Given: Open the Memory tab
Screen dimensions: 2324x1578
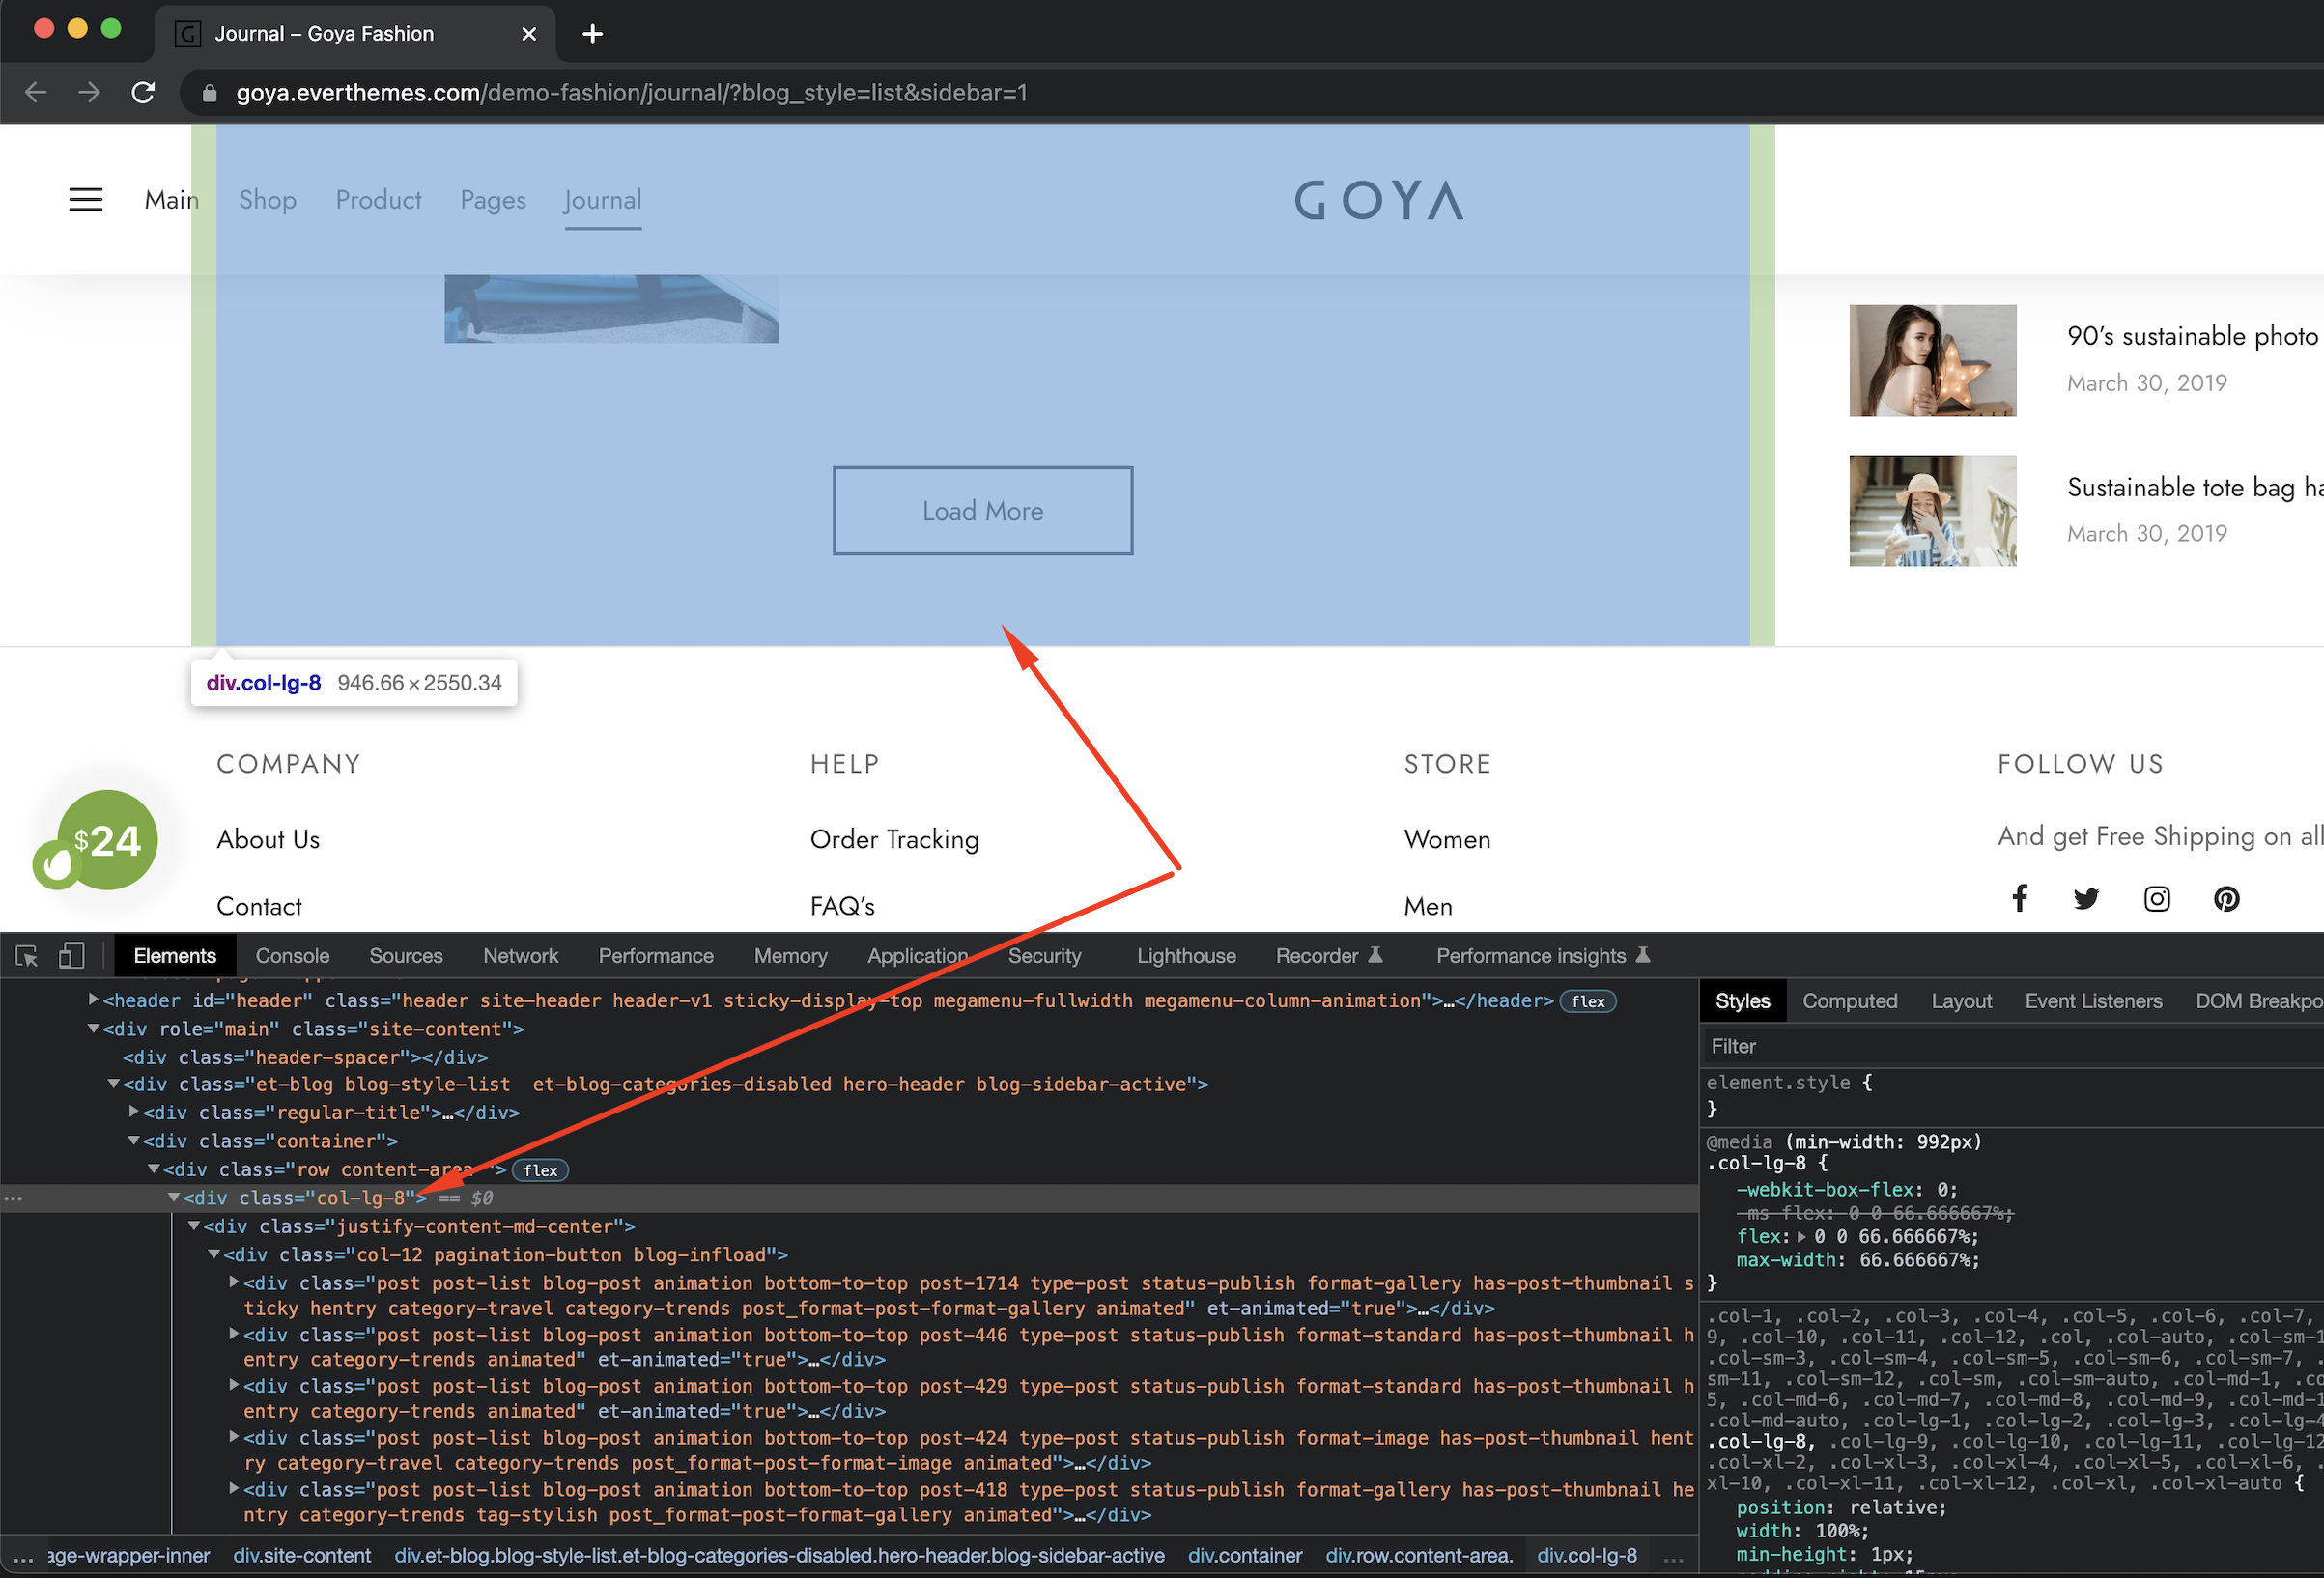Looking at the screenshot, I should point(790,956).
